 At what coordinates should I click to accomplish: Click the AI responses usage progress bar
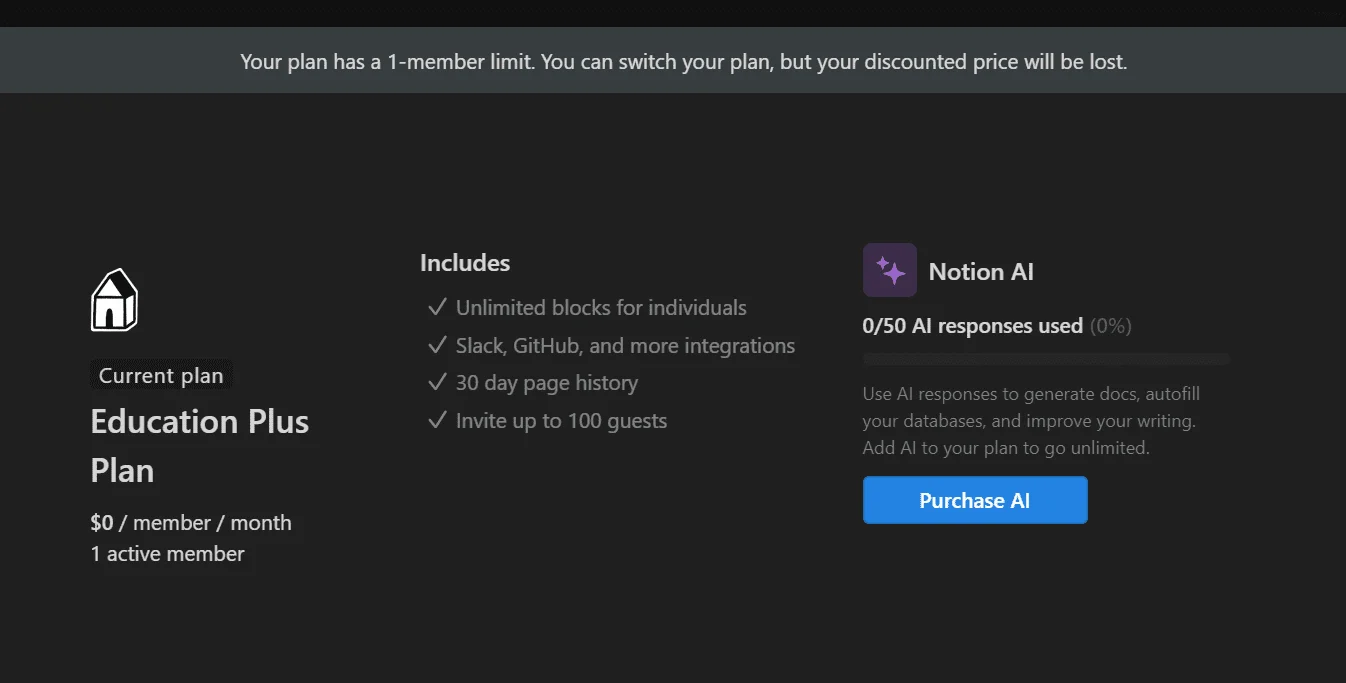click(1046, 359)
